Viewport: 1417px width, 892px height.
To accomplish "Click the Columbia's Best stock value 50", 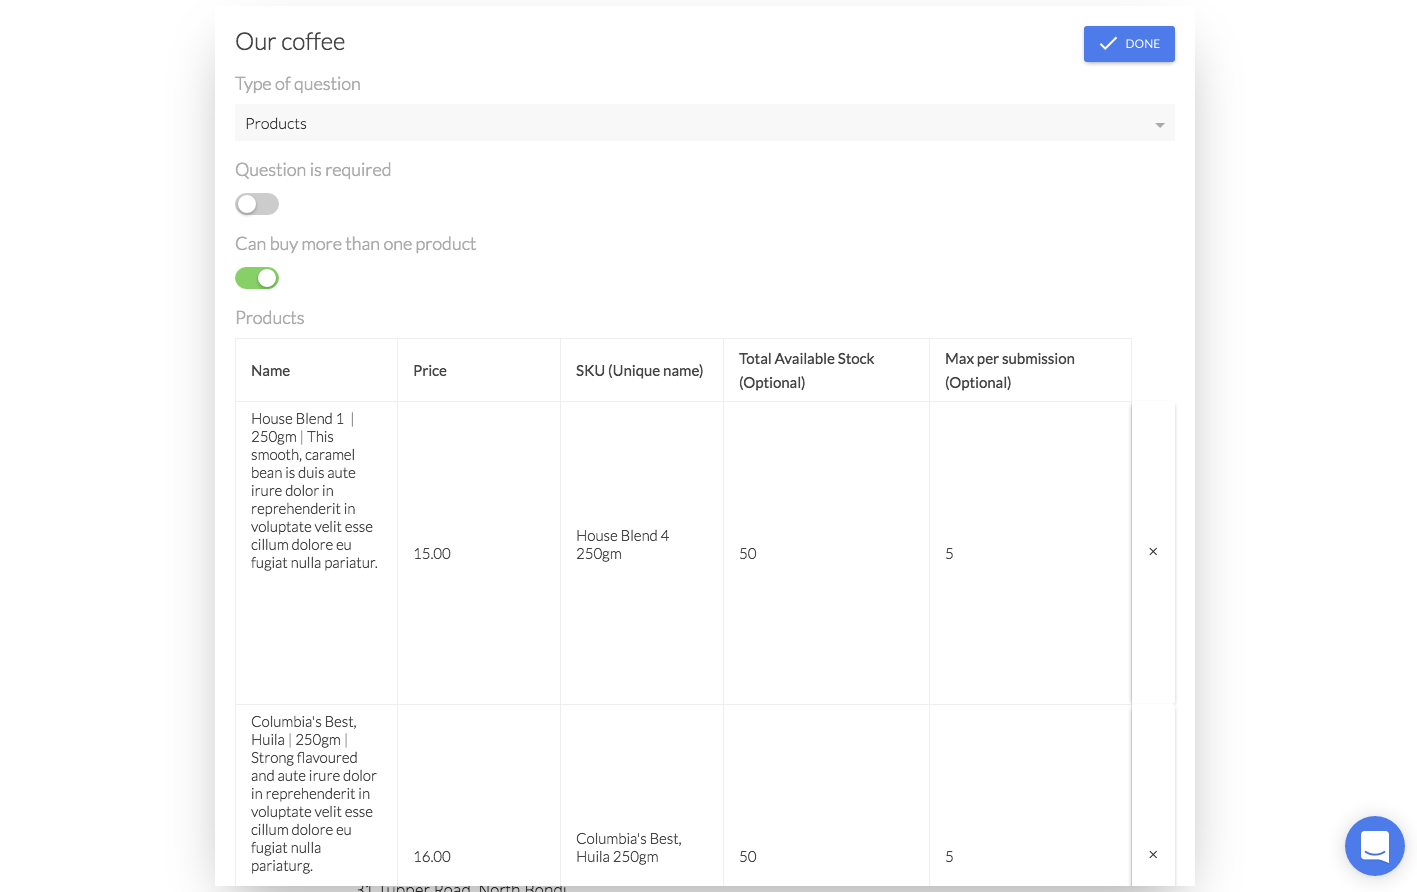I will tap(748, 857).
